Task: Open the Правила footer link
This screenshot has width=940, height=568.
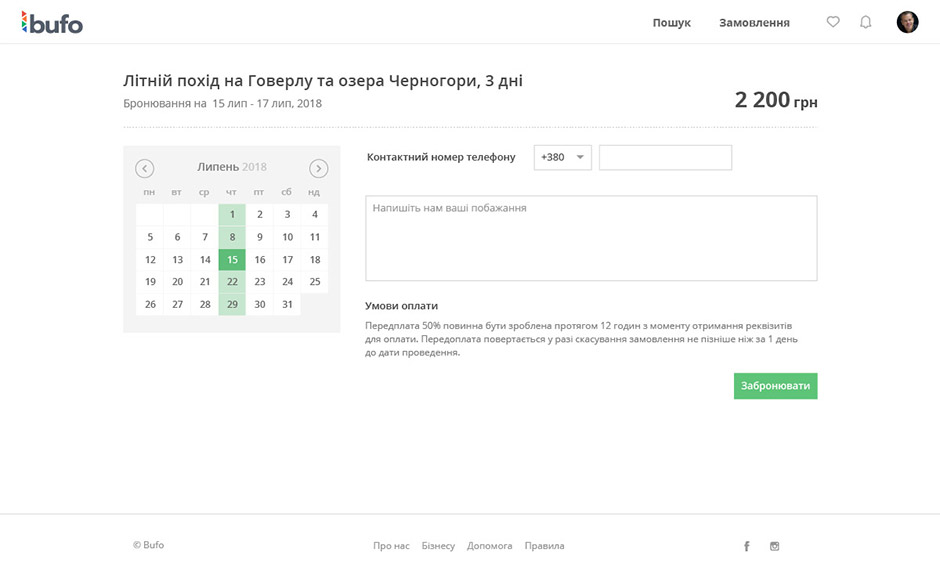Action: click(544, 546)
